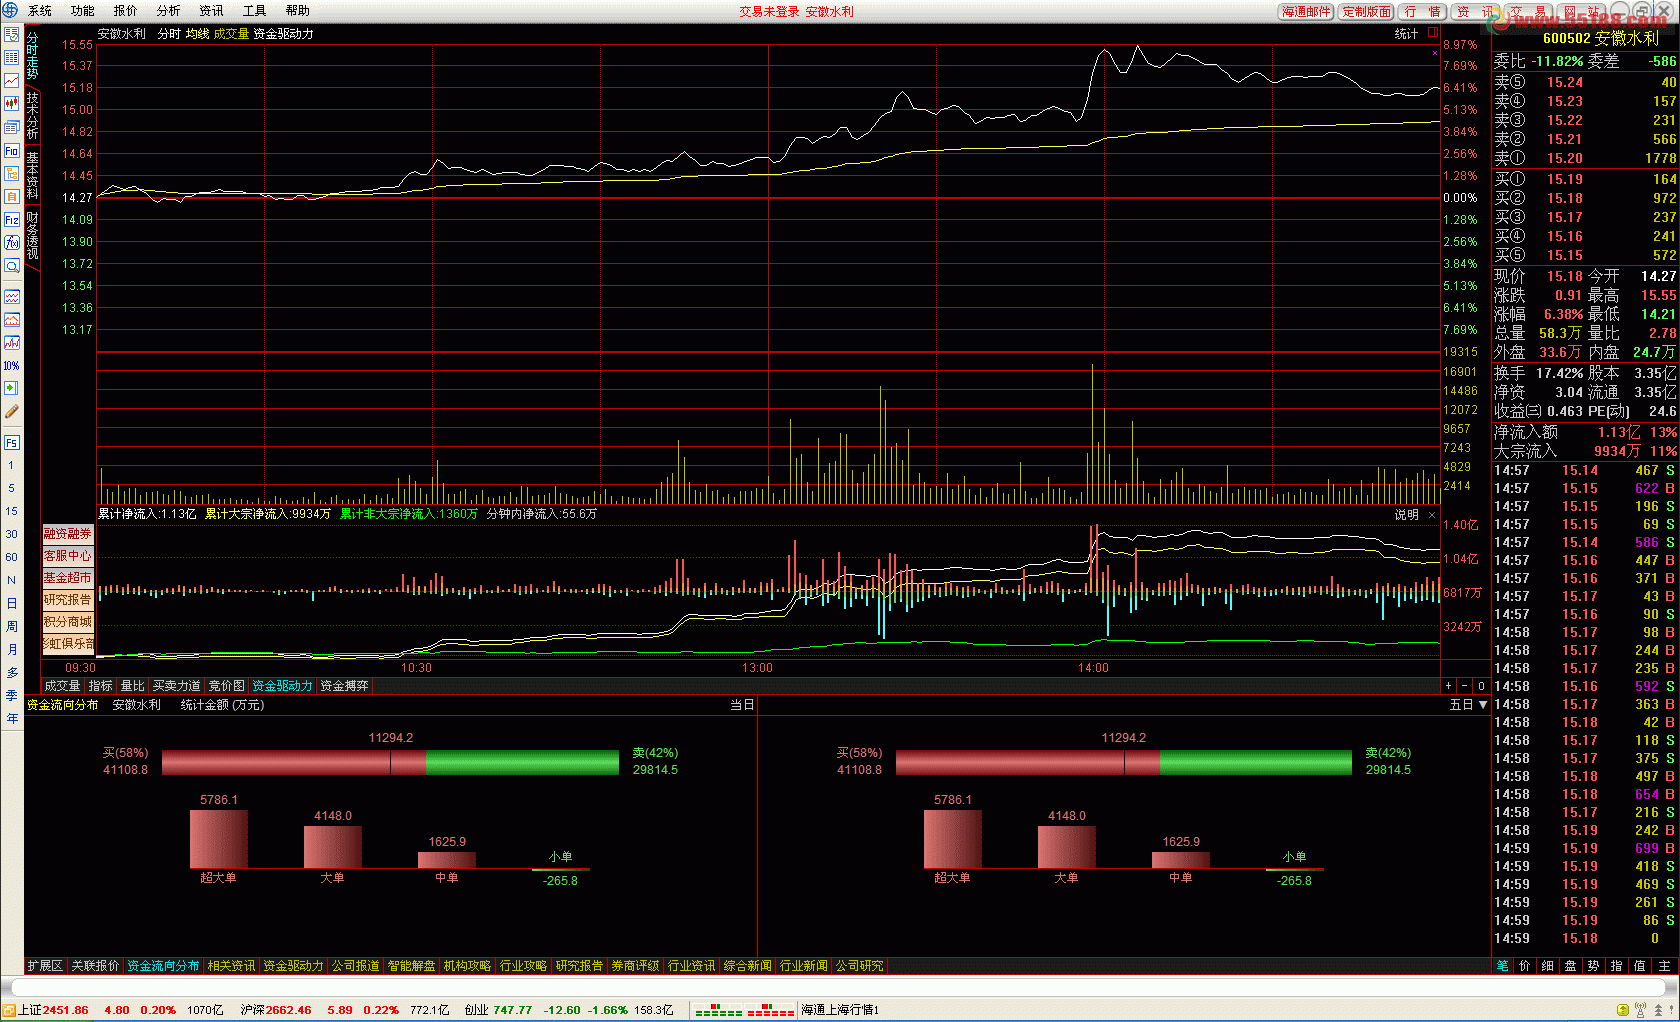Select the 买卖力道 indicator tab
The width and height of the screenshot is (1680, 1022).
(176, 686)
